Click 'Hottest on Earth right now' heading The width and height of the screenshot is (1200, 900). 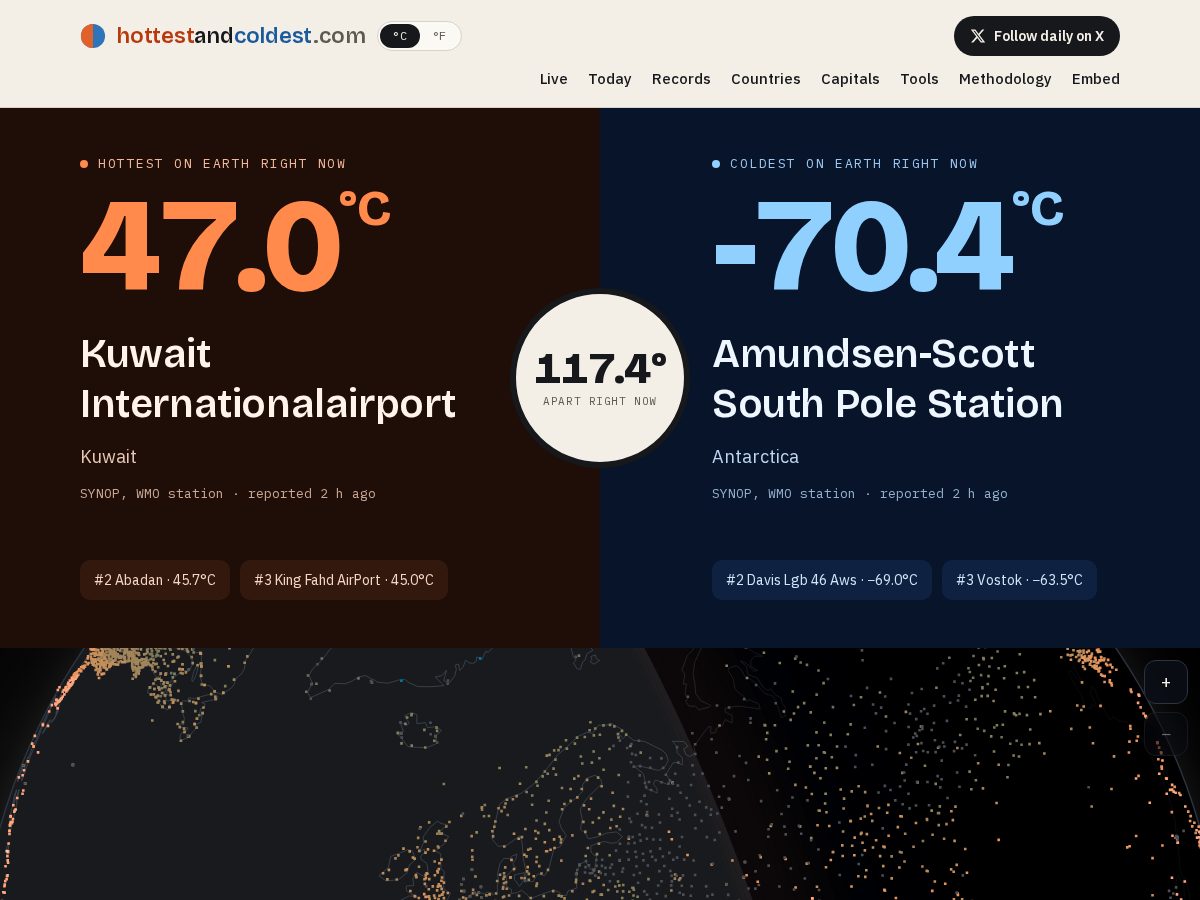[222, 164]
